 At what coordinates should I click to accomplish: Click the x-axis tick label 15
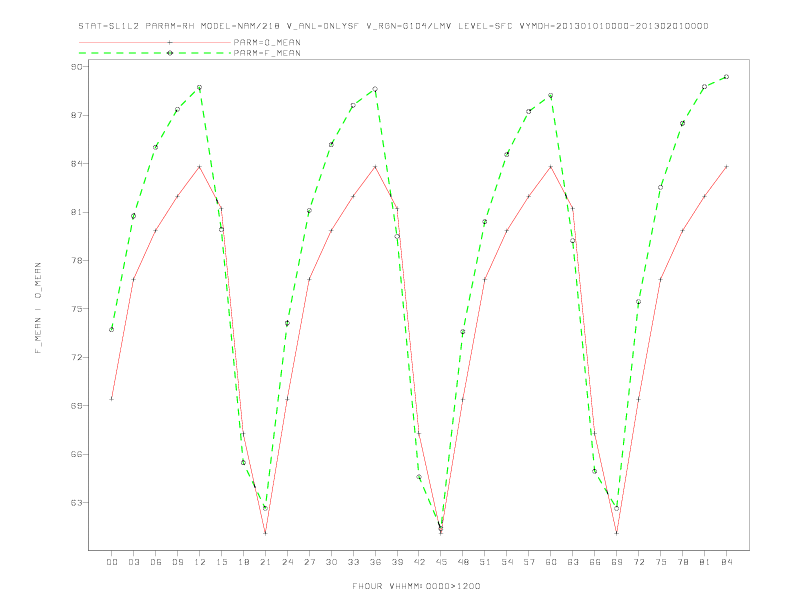pos(221,562)
